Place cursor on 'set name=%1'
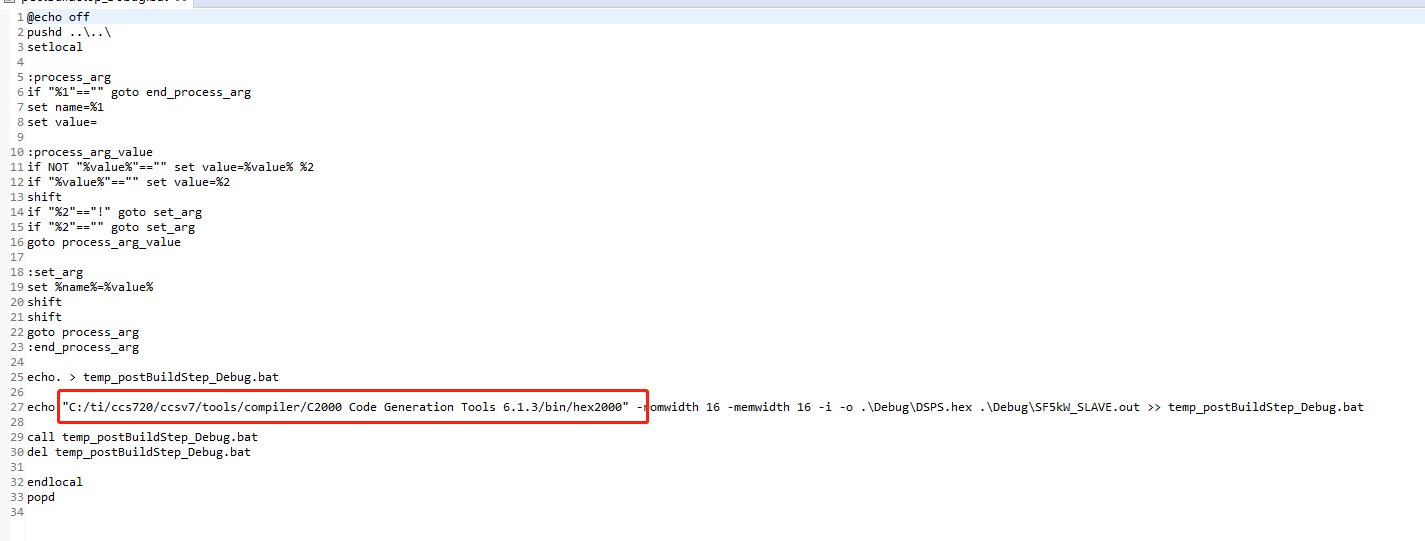Image resolution: width=1425 pixels, height=541 pixels. tap(65, 107)
